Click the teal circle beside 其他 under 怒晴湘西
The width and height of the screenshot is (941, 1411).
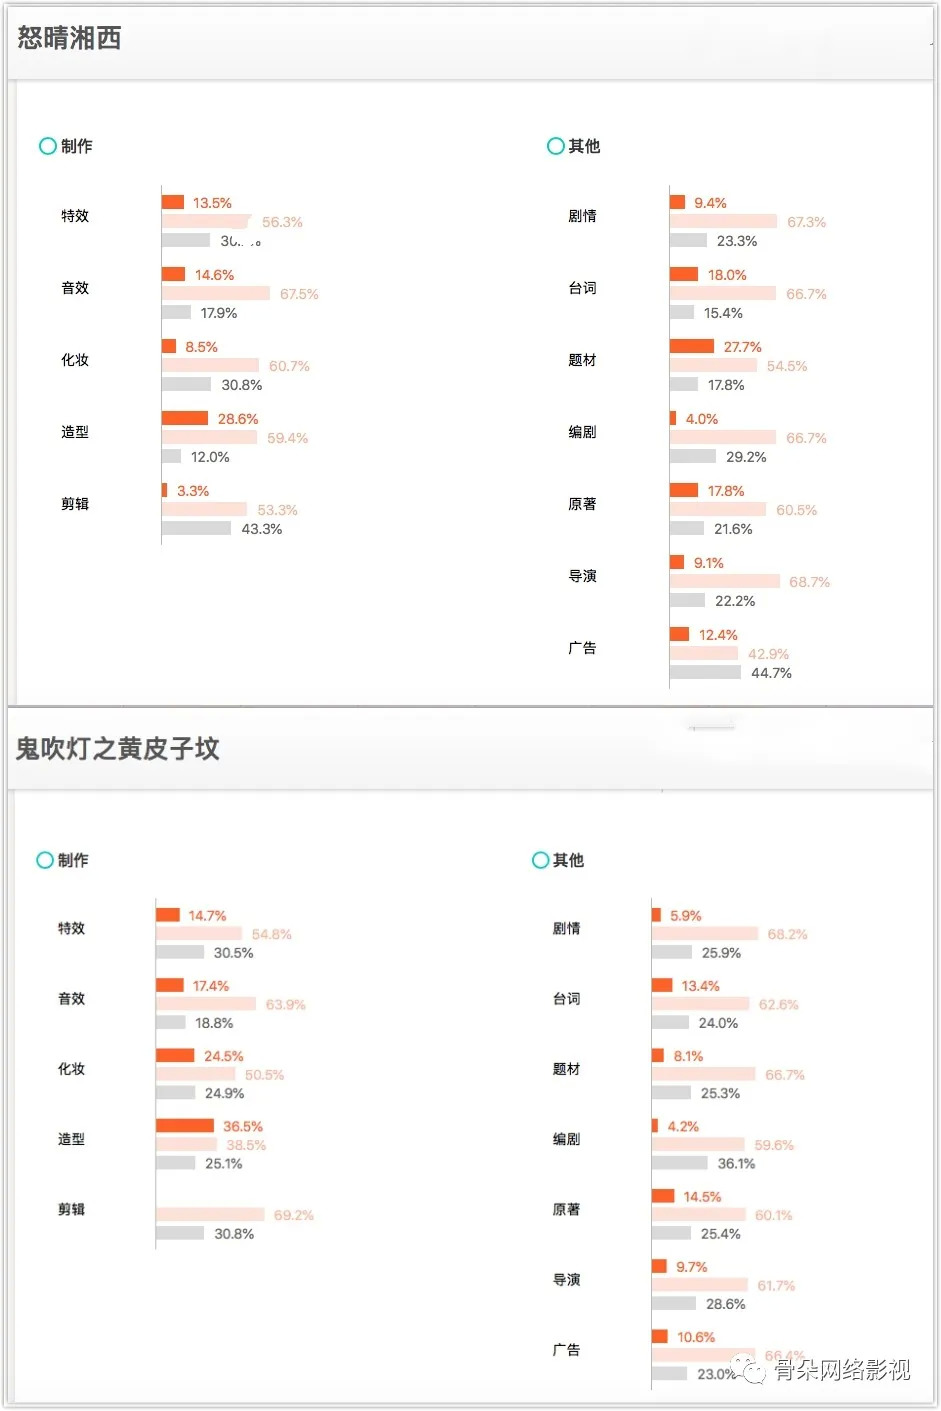[556, 146]
